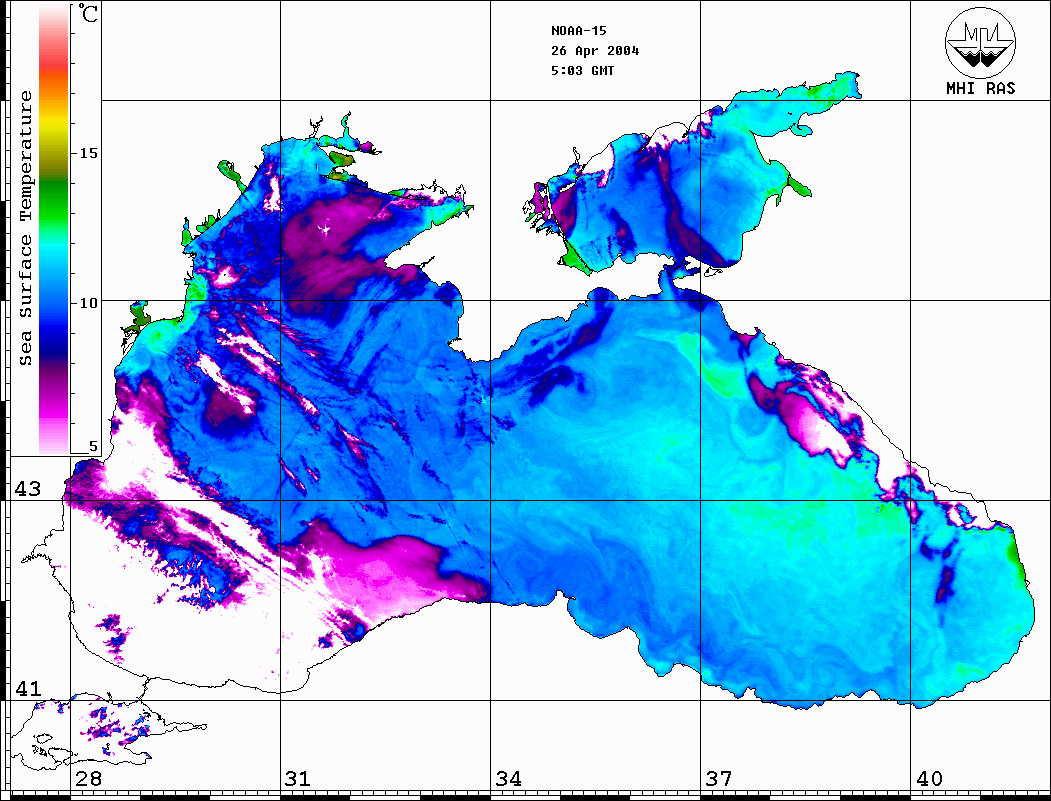Click the '15' tick label on colorbar

(88, 153)
